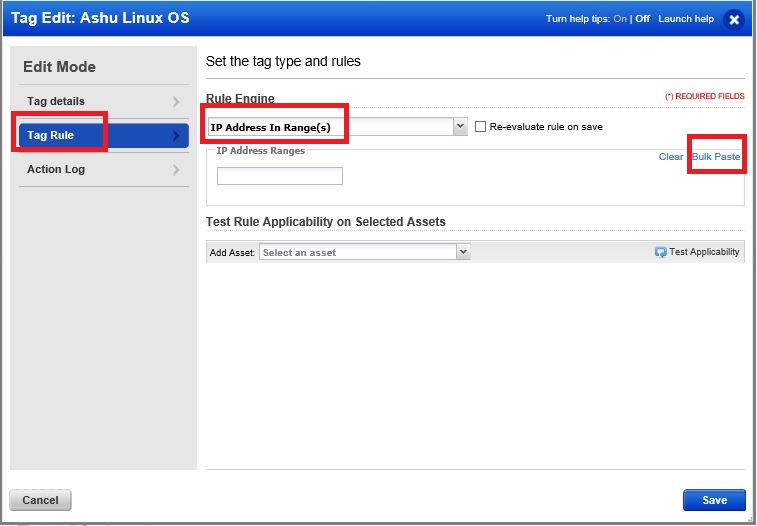
Task: Open the Action Log section
Action: [x=104, y=169]
